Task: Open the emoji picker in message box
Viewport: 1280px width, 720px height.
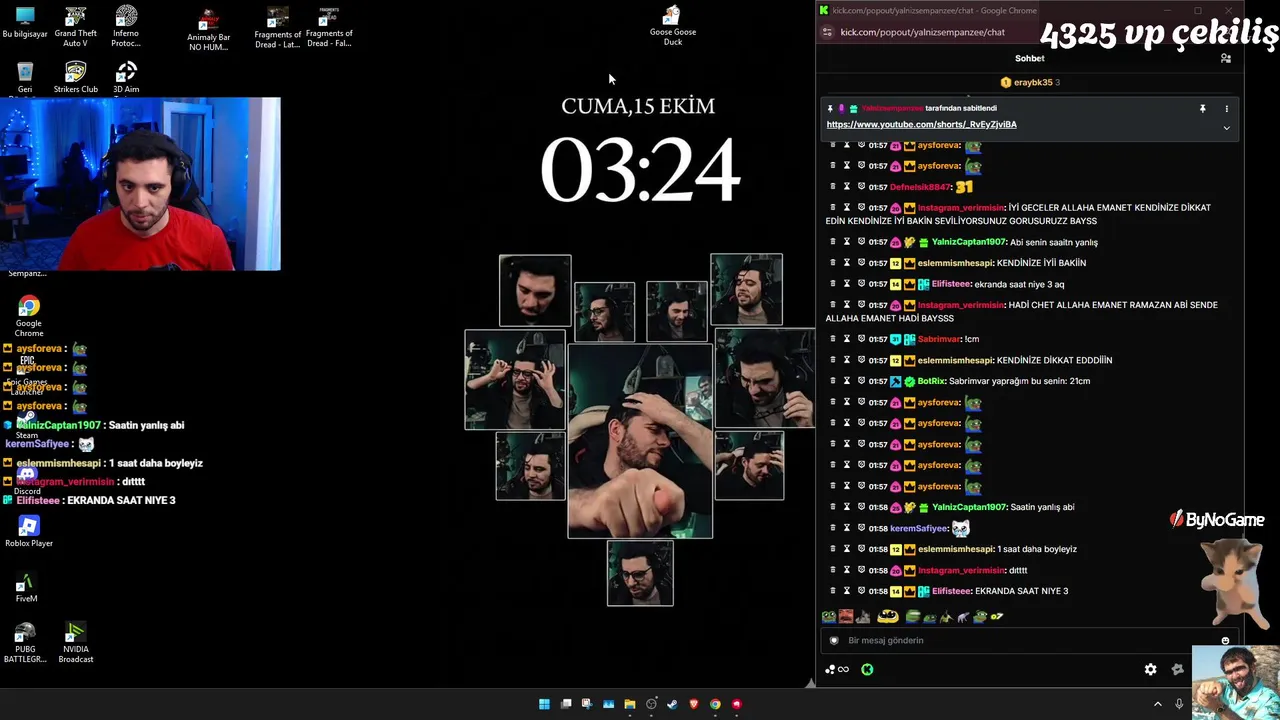Action: point(1225,641)
